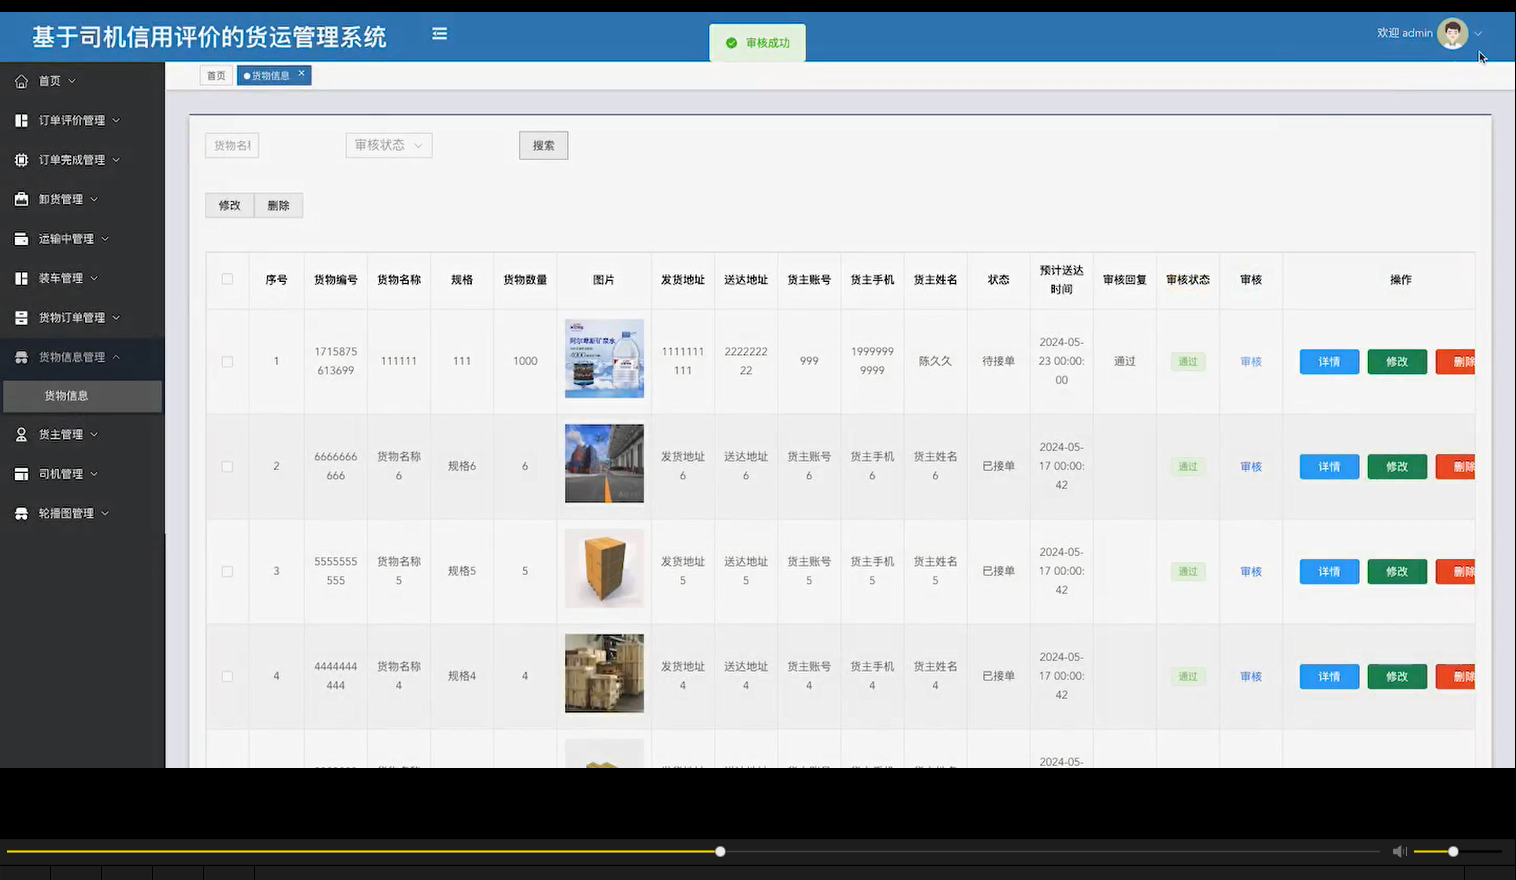
Task: Switch to the 首页 tab
Action: point(215,75)
